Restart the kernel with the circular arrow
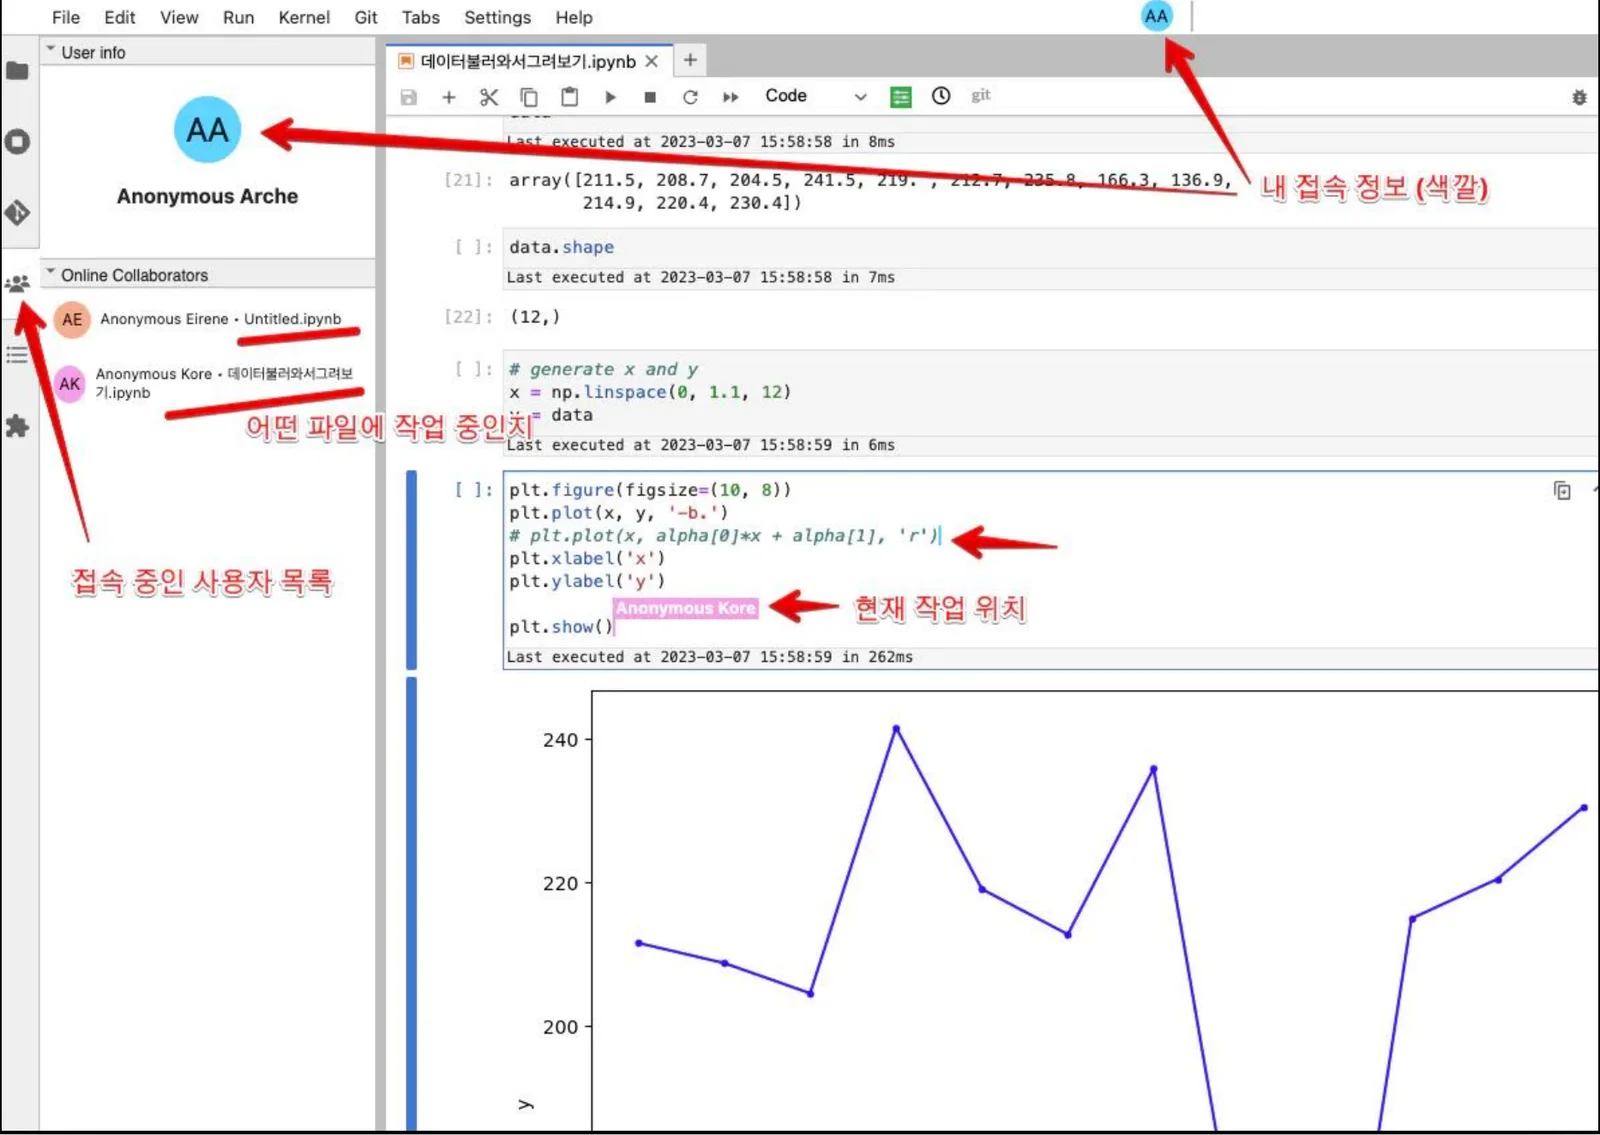 coord(690,97)
